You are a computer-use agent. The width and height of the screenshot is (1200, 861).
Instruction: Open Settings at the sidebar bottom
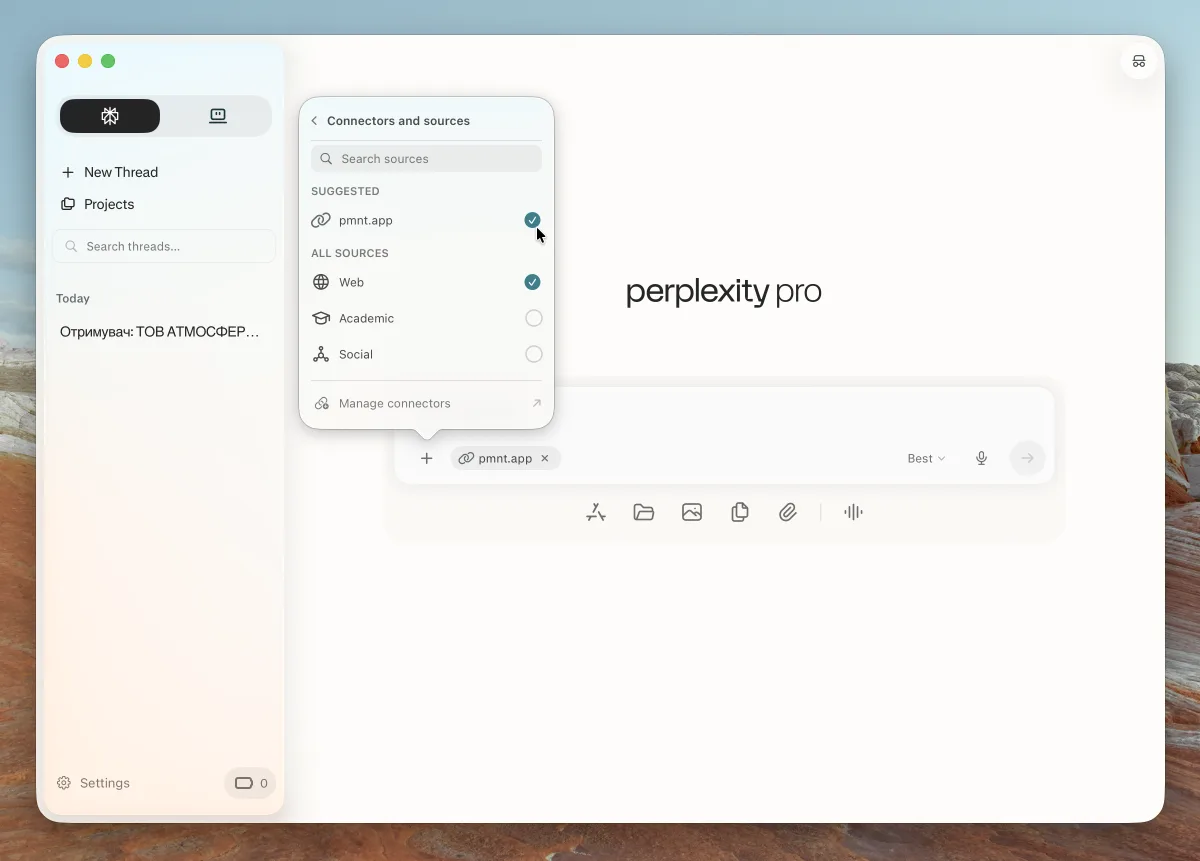click(93, 783)
